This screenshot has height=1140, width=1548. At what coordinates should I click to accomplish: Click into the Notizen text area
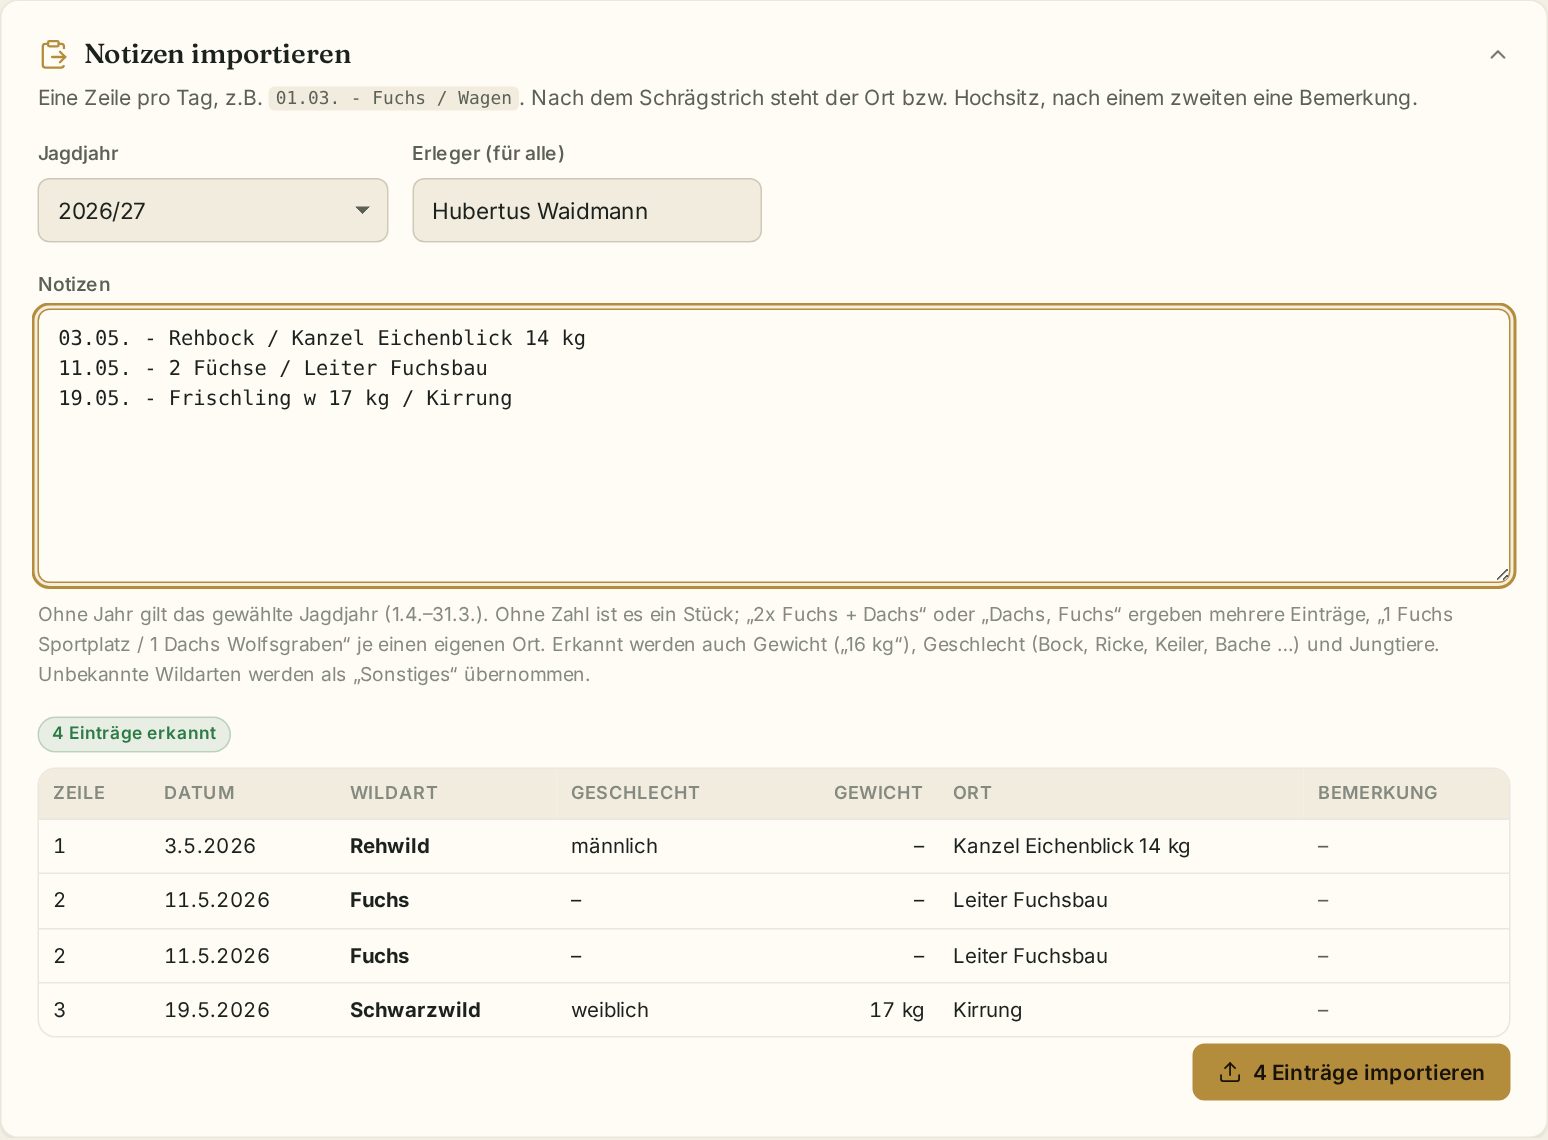(774, 446)
